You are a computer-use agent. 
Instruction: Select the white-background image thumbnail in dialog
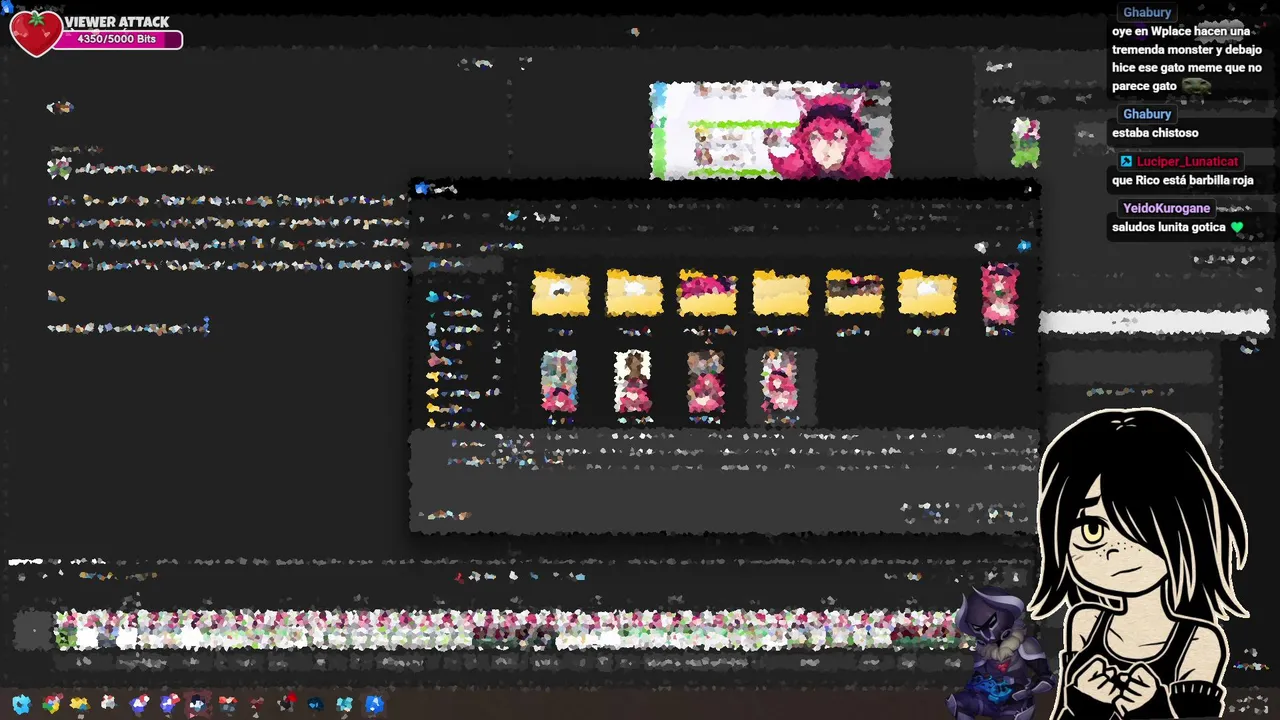(632, 381)
